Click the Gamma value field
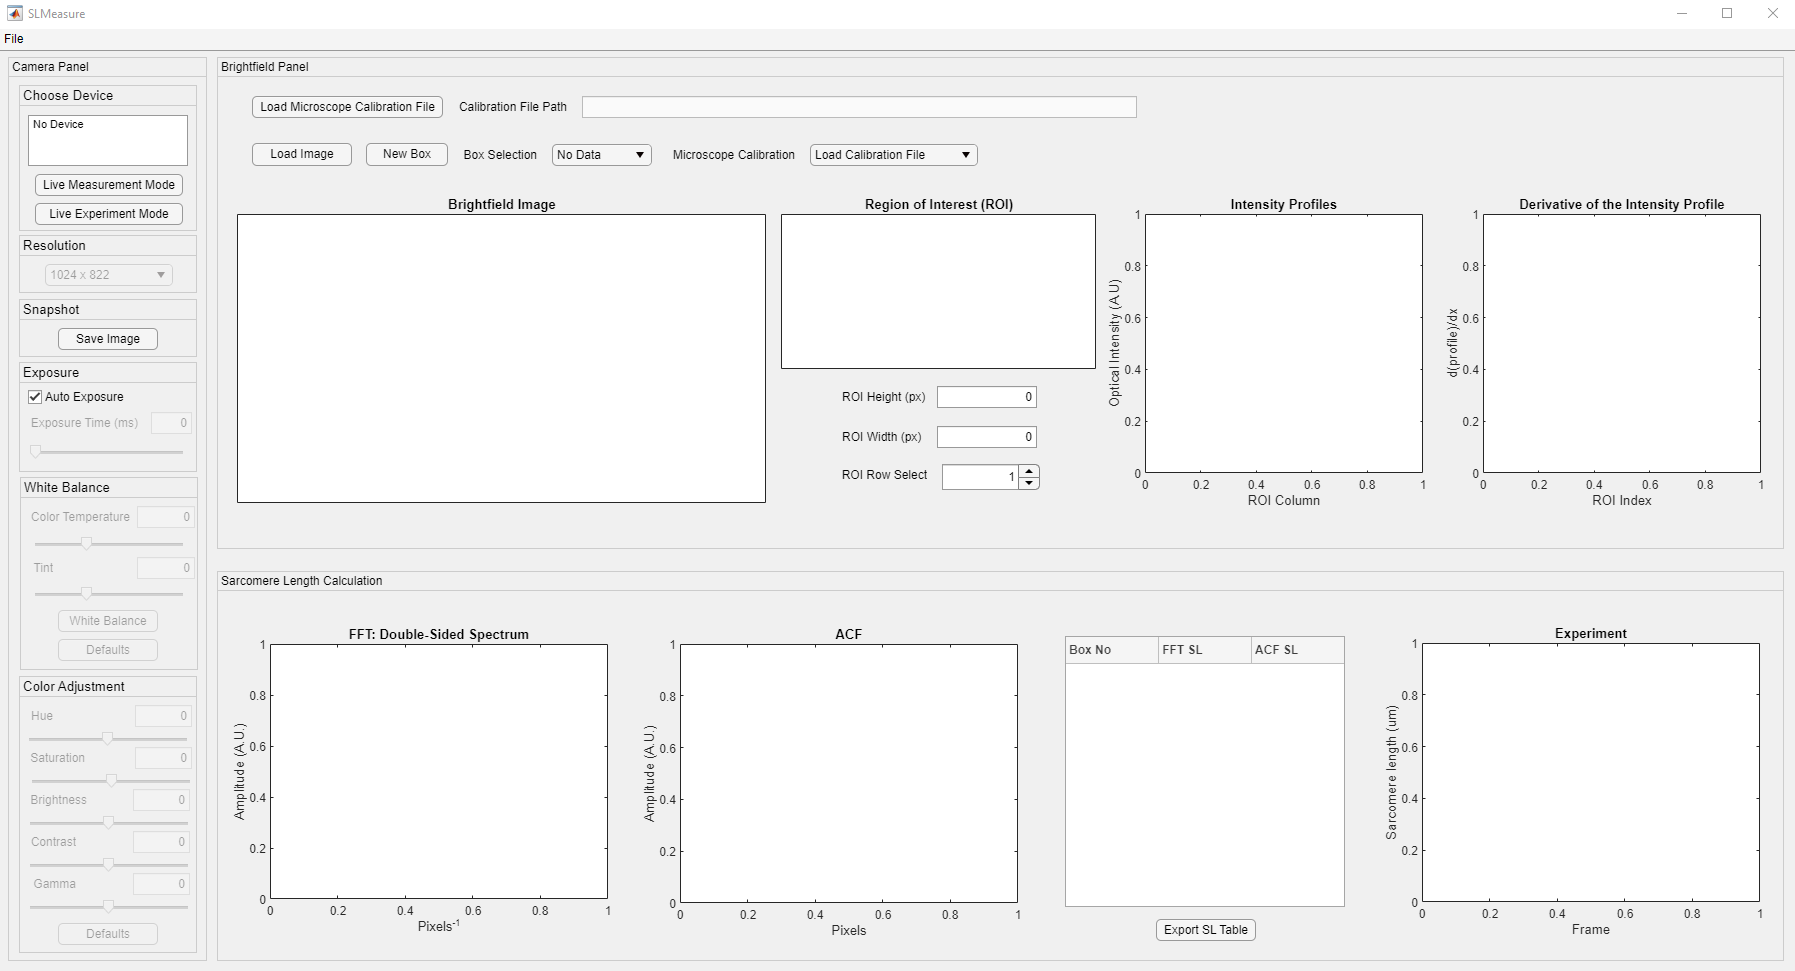This screenshot has height=971, width=1795. tap(161, 884)
